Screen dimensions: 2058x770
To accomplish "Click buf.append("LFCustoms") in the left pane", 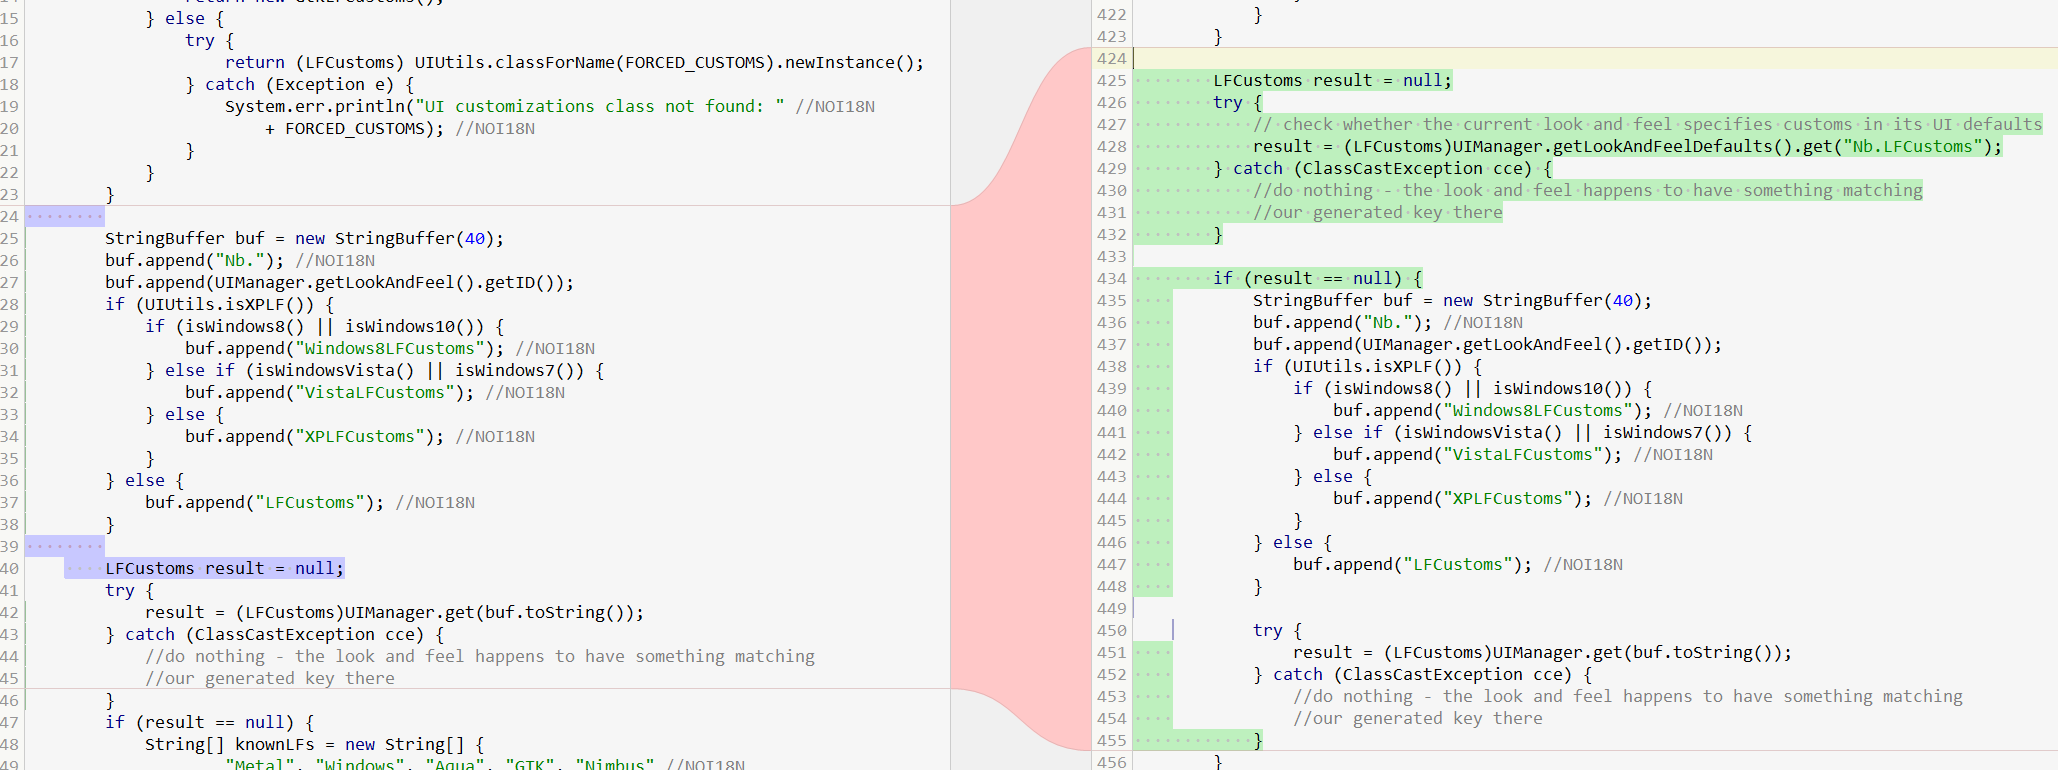I will pos(310,502).
